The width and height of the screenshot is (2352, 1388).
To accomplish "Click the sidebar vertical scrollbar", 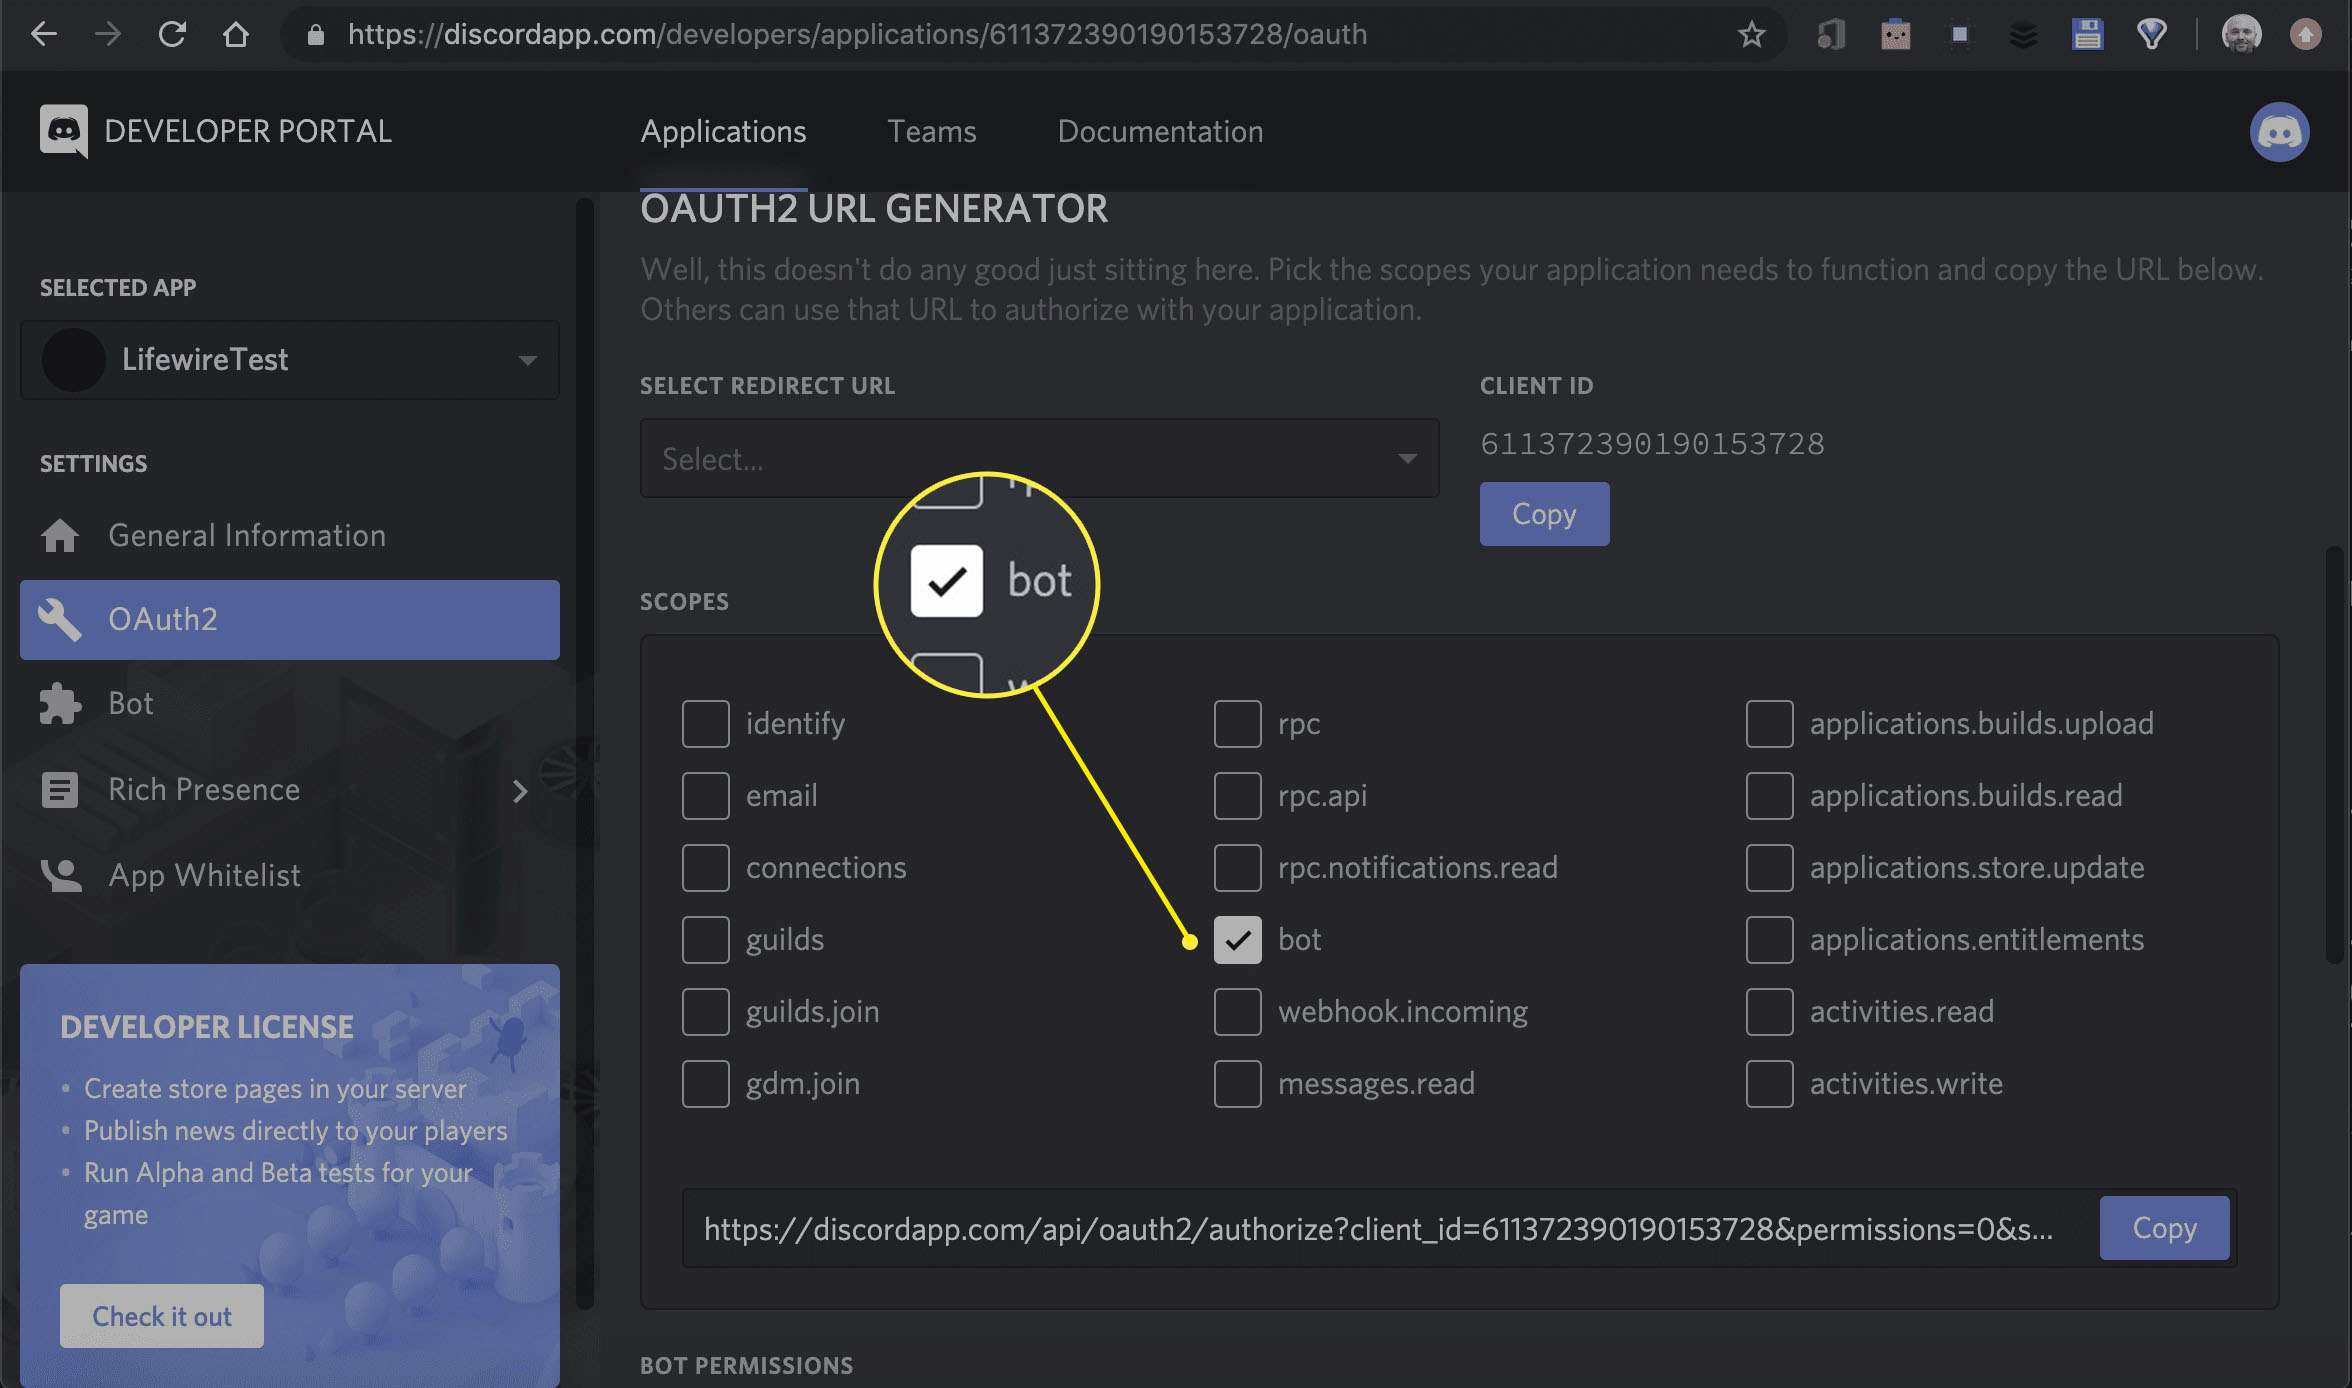I will click(585, 755).
